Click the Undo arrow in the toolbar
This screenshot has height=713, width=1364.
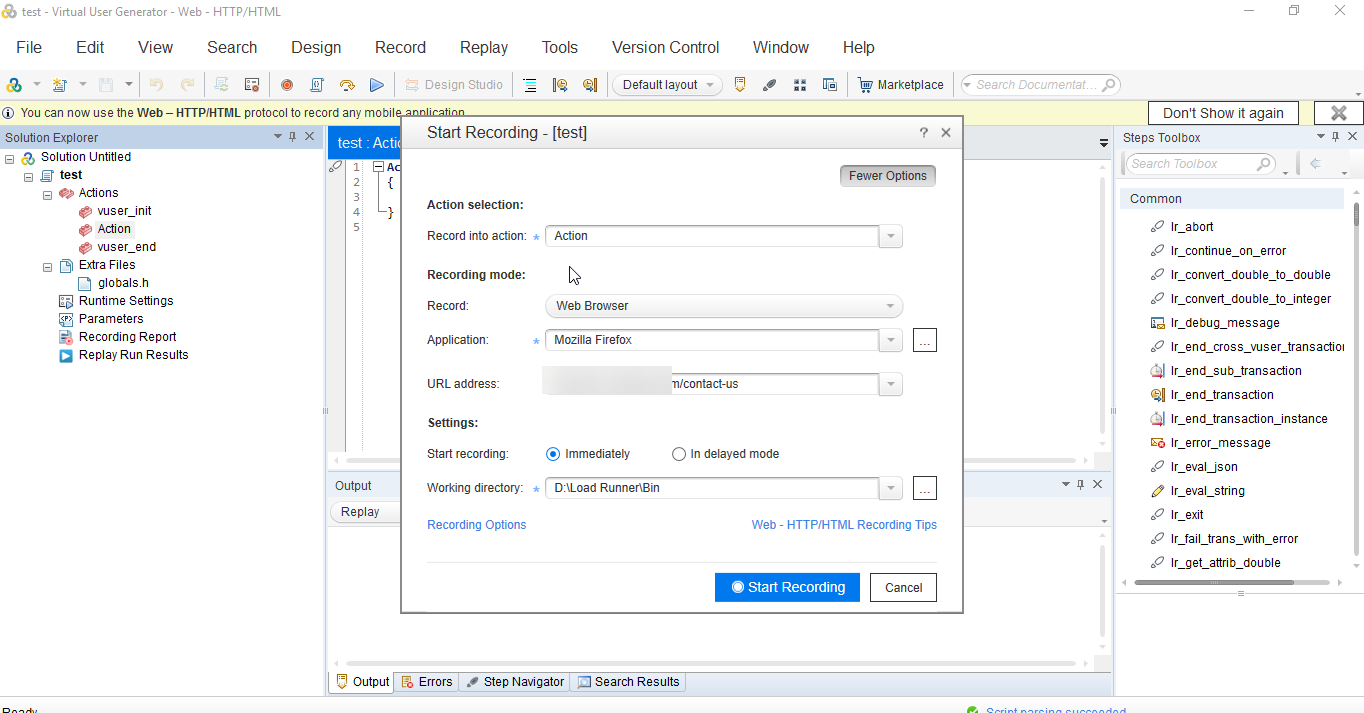click(158, 85)
